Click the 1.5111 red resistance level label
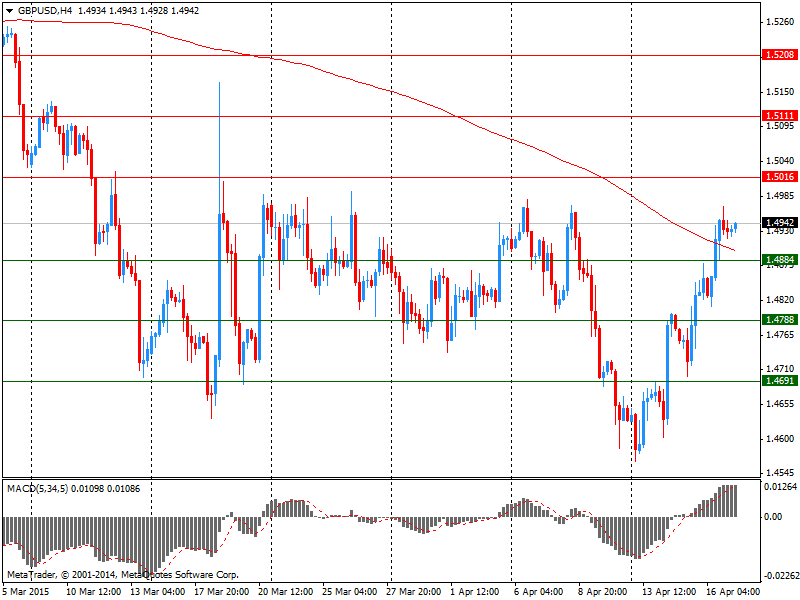 [780, 116]
